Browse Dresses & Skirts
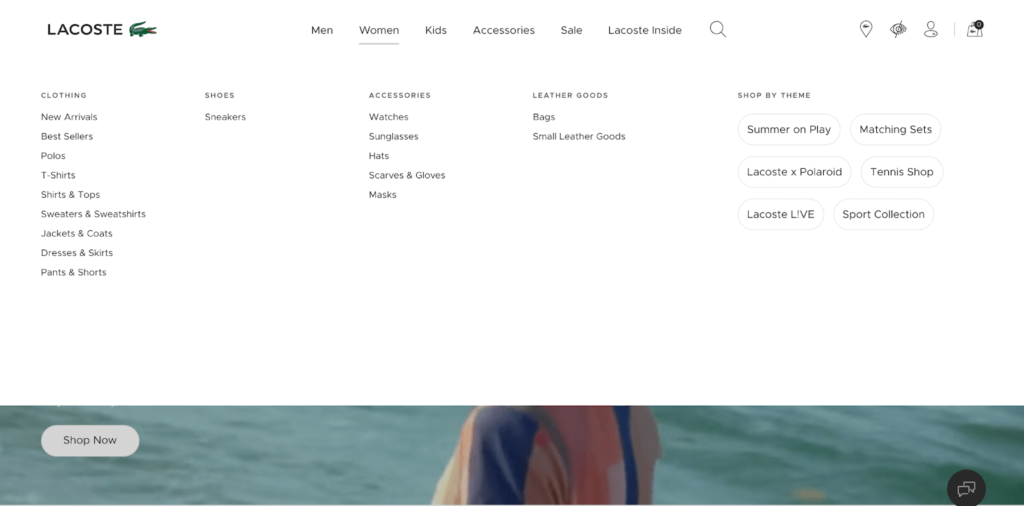Viewport: 1024px width, 506px height. (x=77, y=253)
